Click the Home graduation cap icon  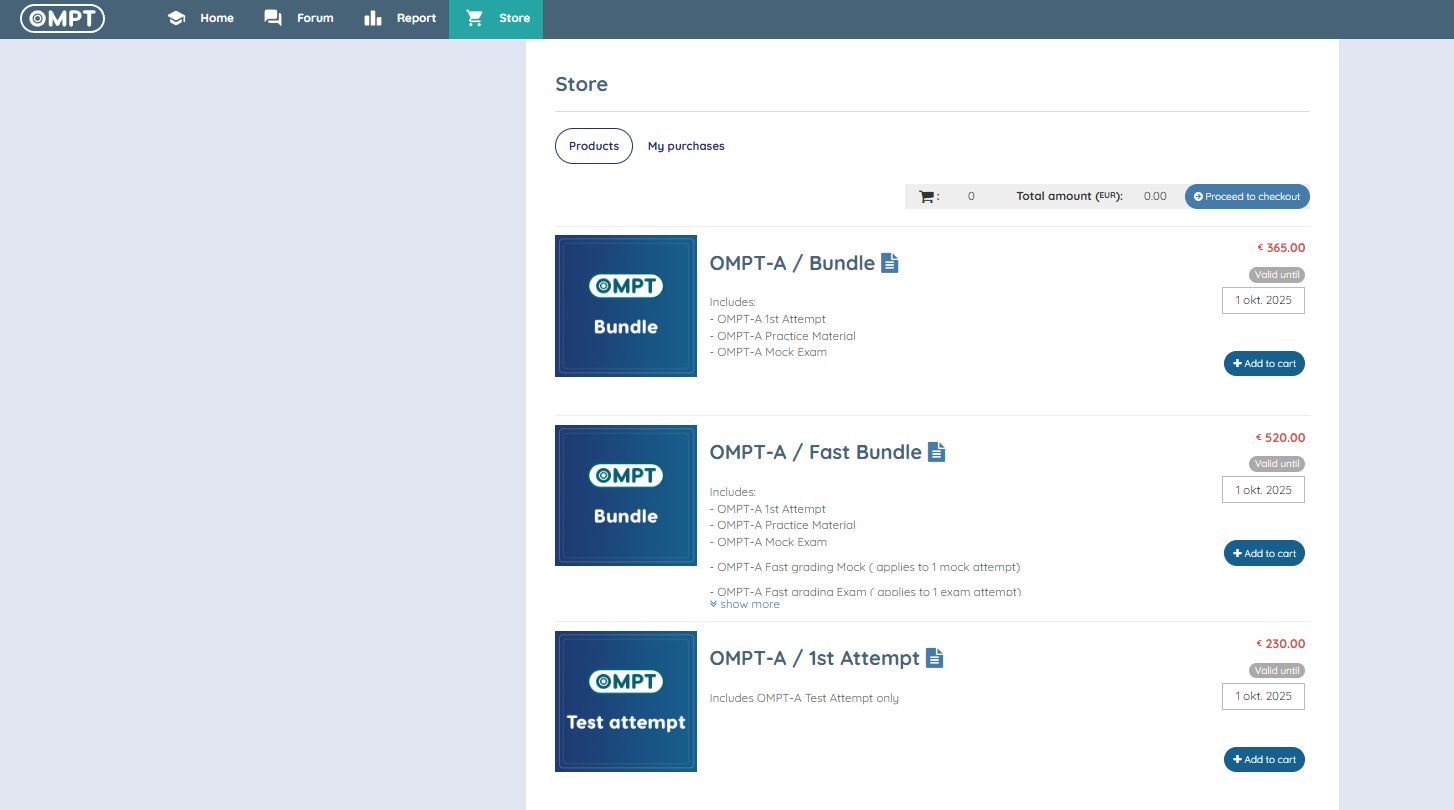coord(176,18)
